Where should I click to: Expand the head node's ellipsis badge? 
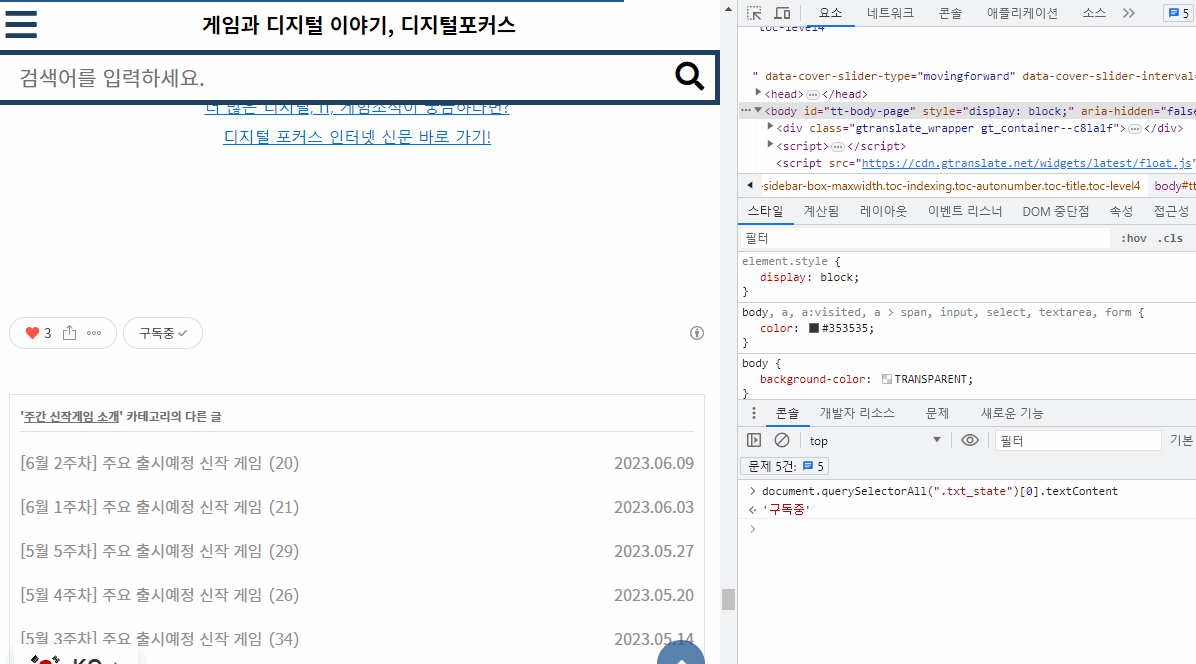point(812,95)
